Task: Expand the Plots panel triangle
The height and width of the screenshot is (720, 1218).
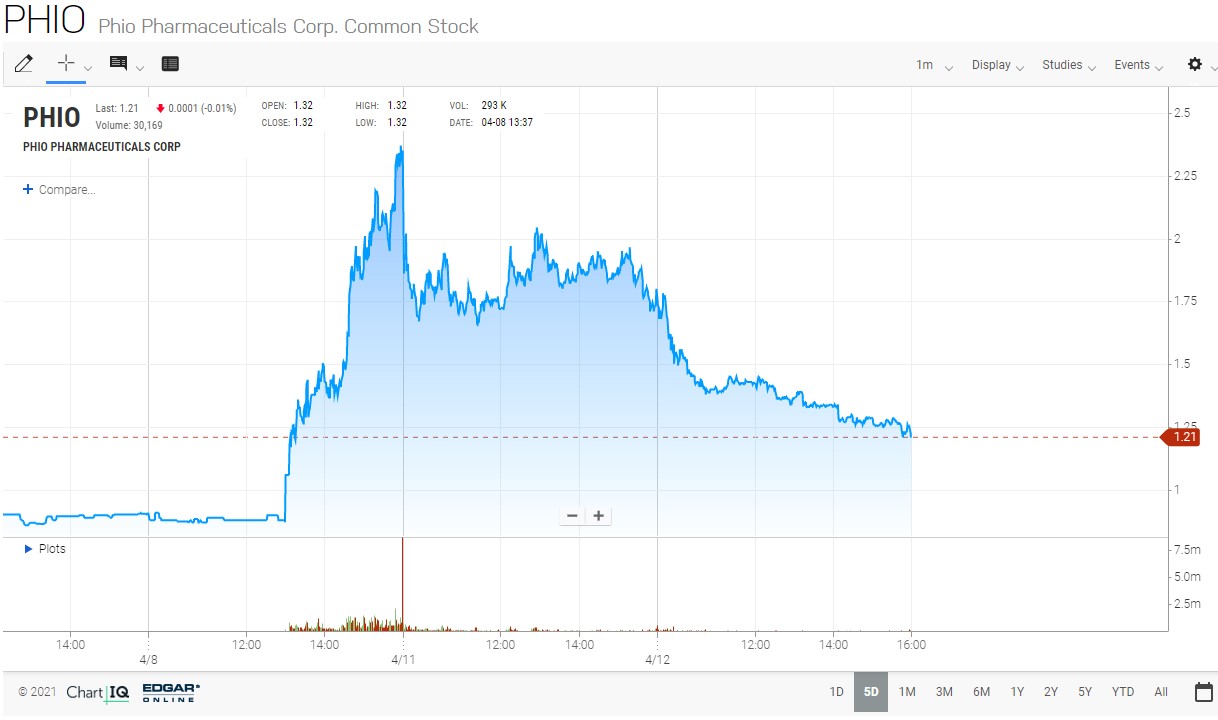Action: 28,549
